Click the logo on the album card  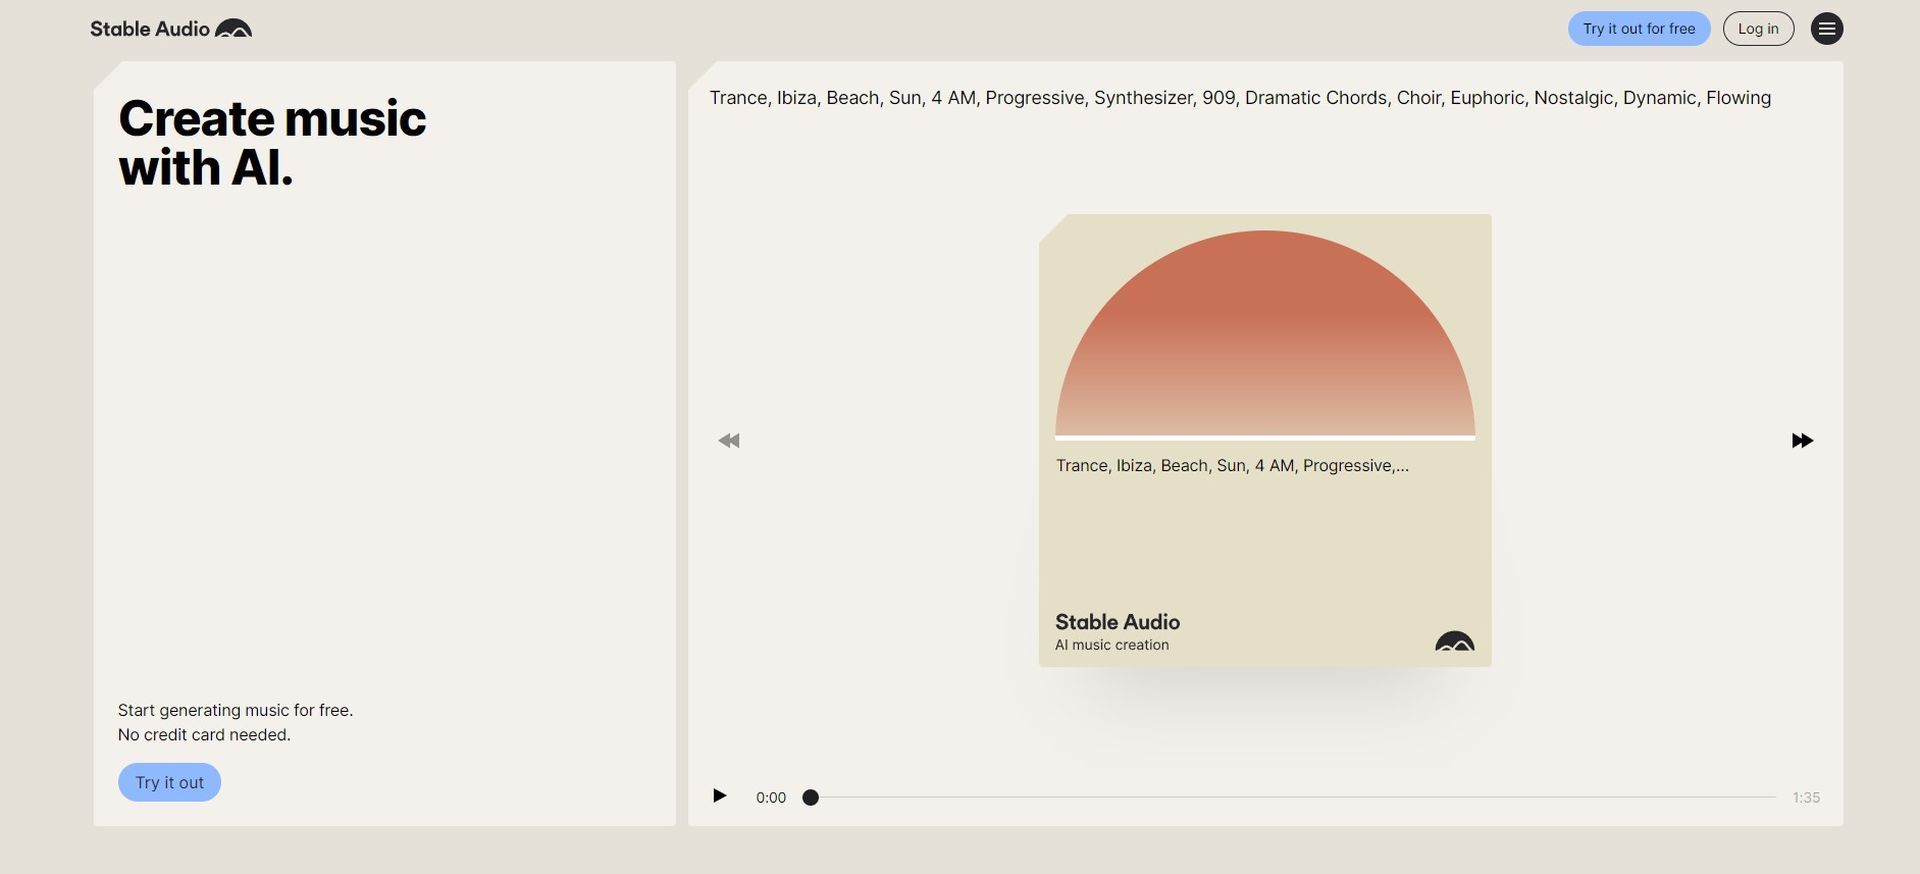click(1454, 642)
